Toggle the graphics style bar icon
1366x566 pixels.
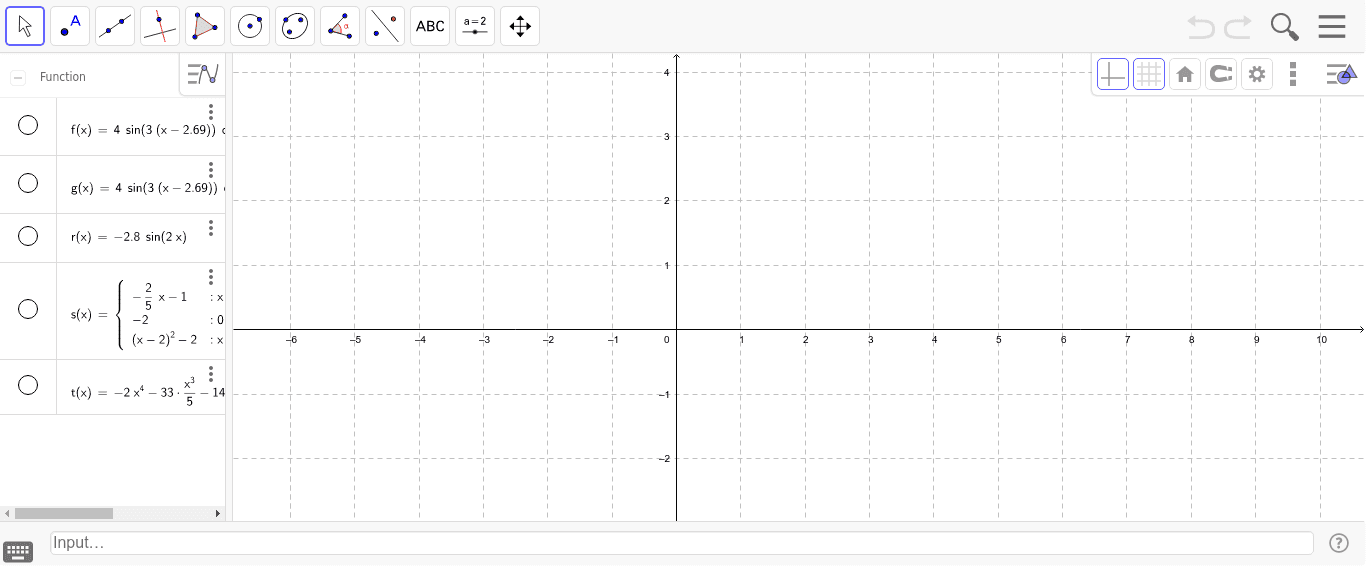(x=1340, y=74)
